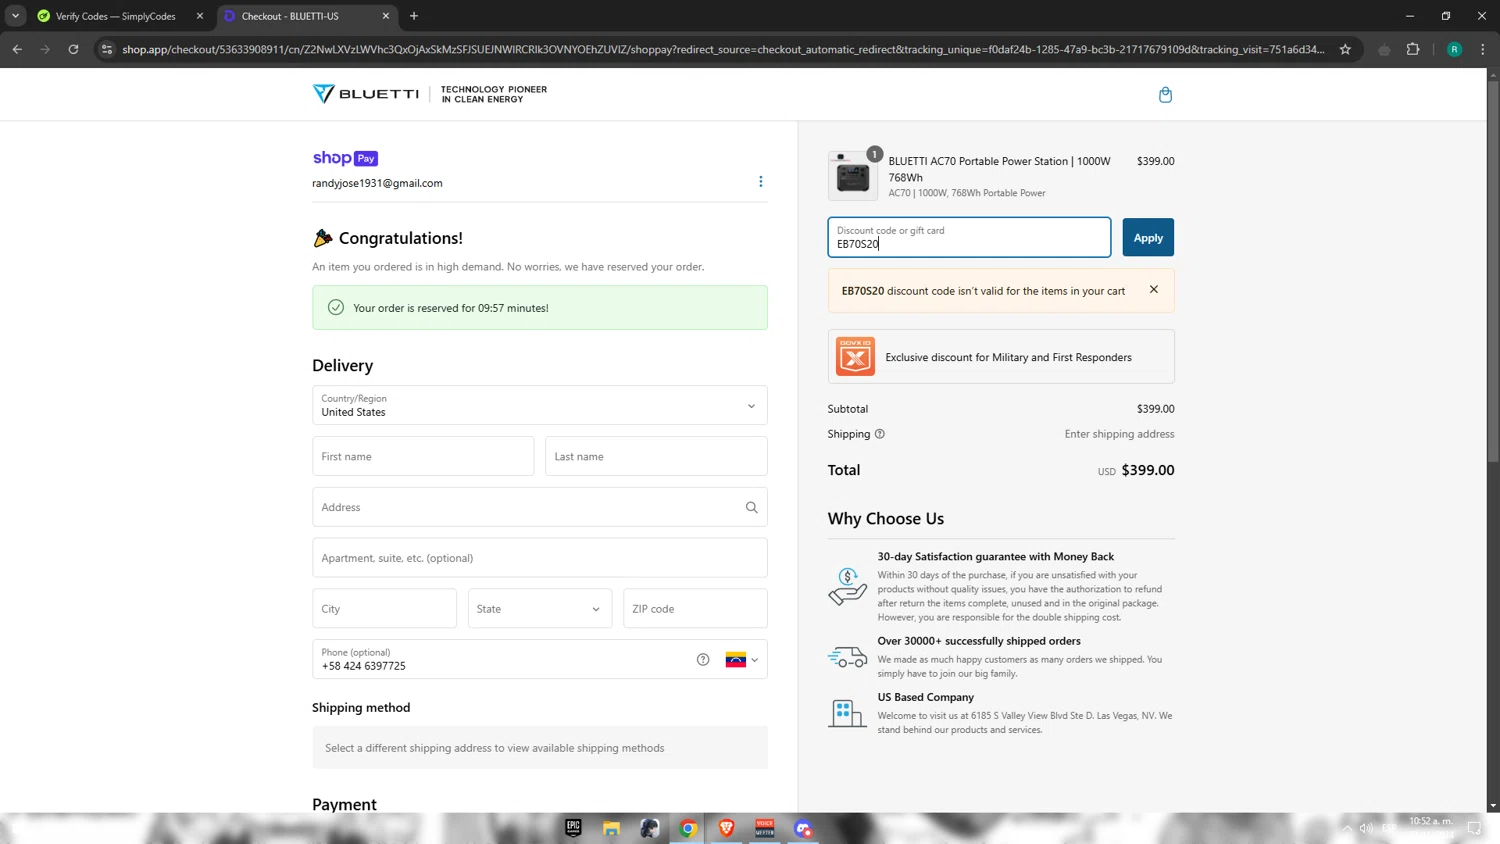Close the Verify Codes — SimplyCodes tab

200,16
